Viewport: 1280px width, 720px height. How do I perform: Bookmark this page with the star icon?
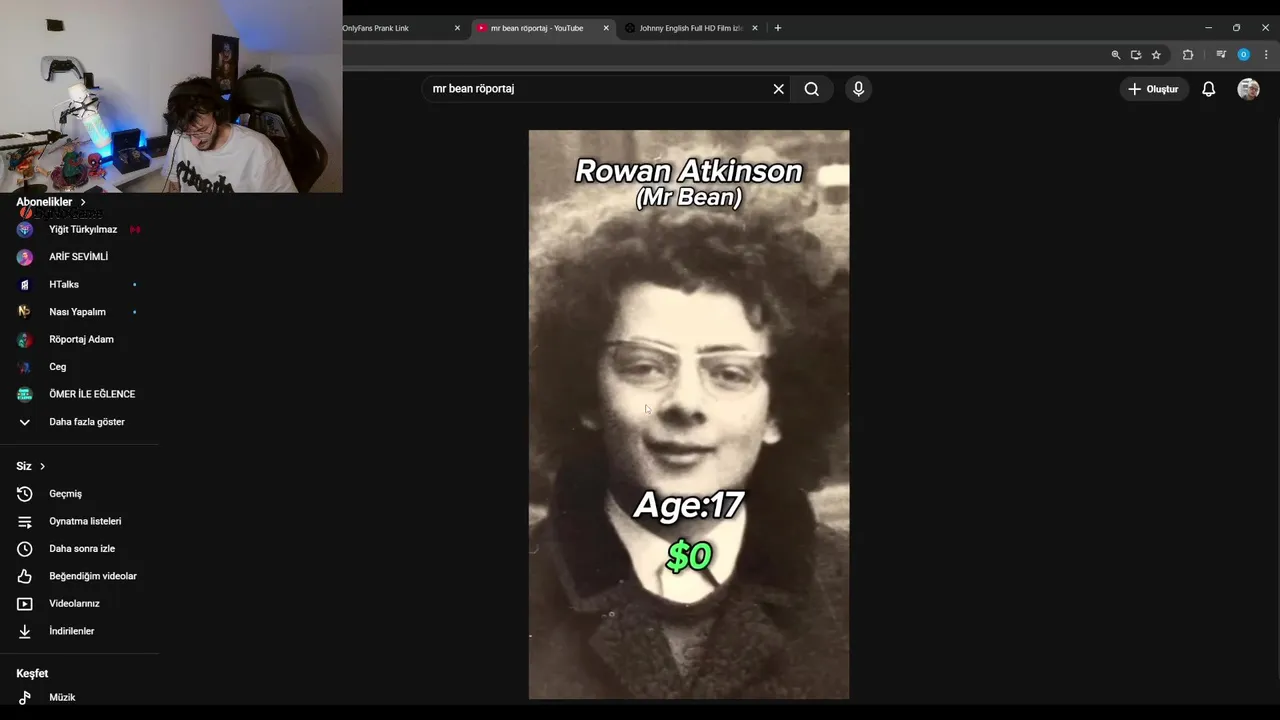pos(1156,55)
